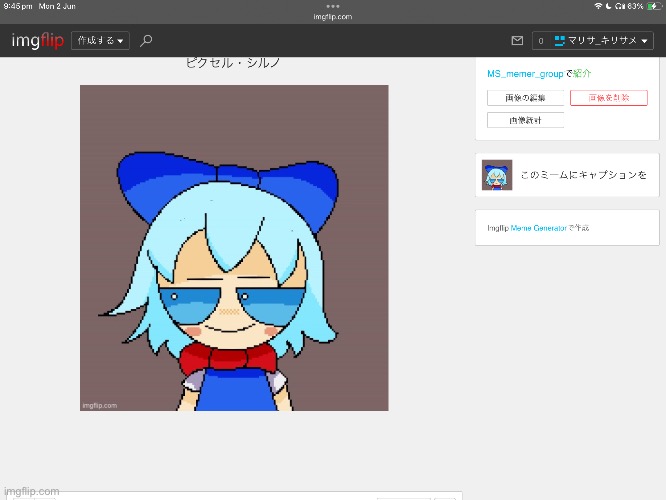Click the pixel Cirno main image

234,248
